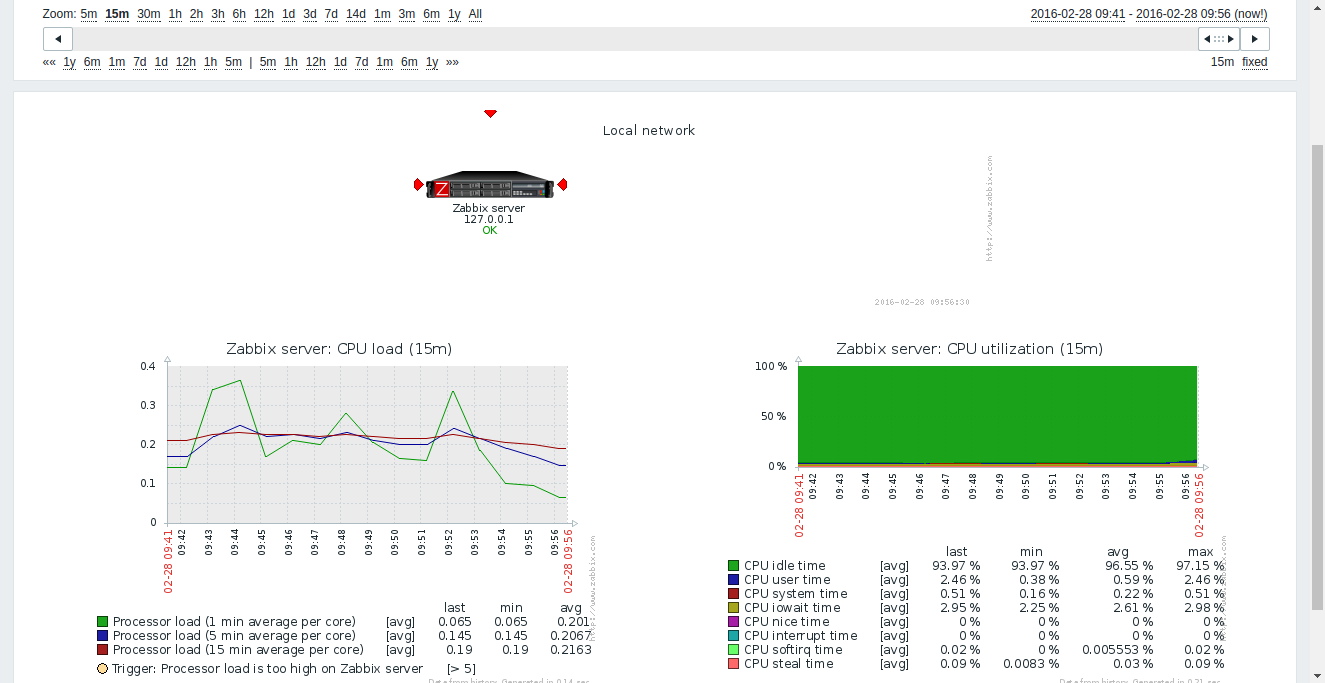Screen dimensions: 1325x683
Task: Choose the 3h zoom level
Action: (x=218, y=14)
